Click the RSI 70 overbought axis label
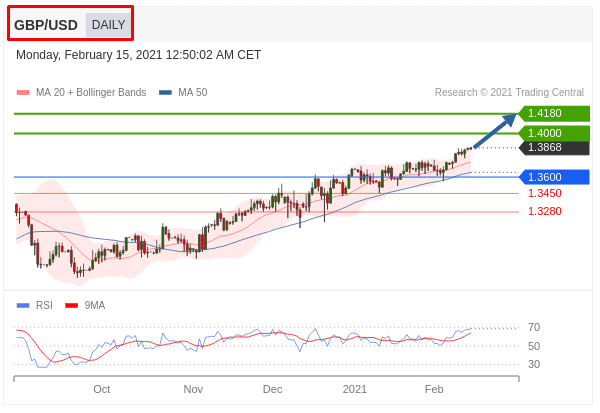 pyautogui.click(x=534, y=327)
